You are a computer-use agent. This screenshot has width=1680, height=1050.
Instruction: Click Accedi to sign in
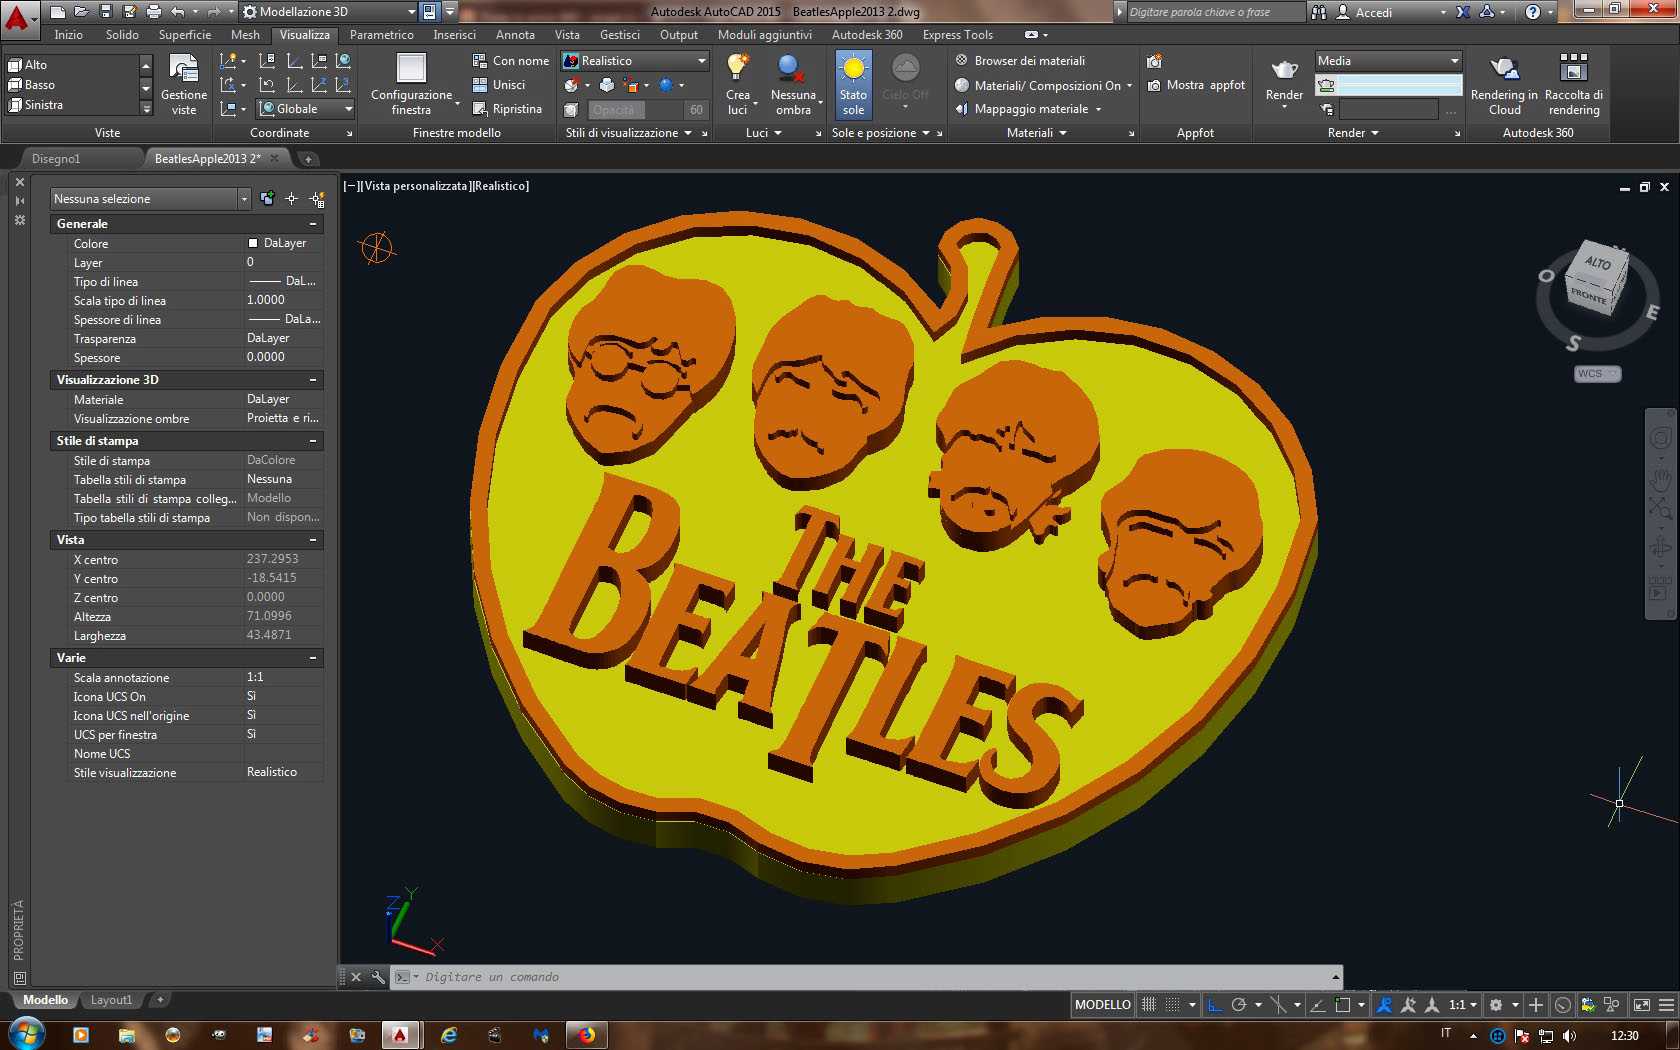pyautogui.click(x=1373, y=12)
